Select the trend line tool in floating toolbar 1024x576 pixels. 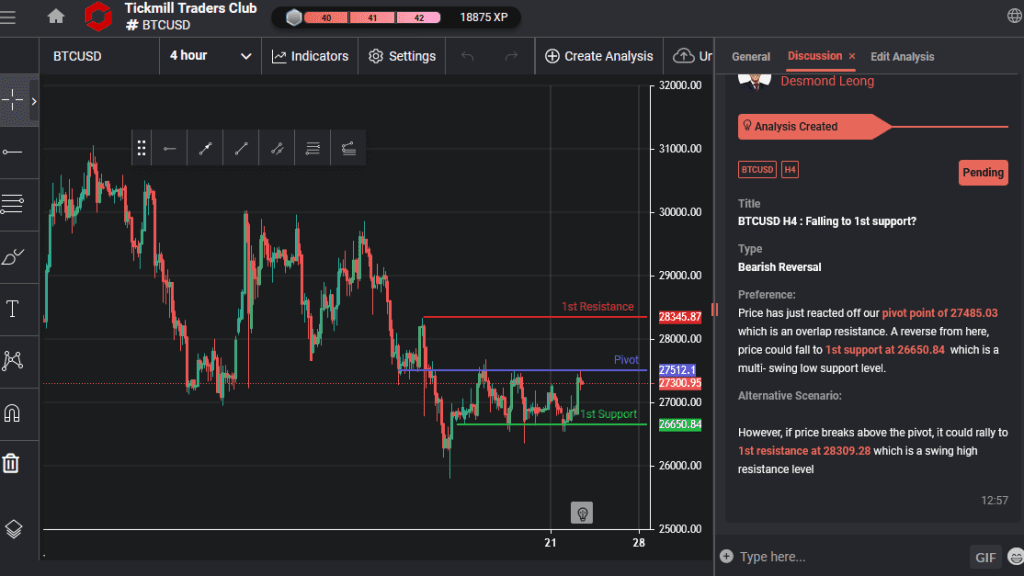pyautogui.click(x=240, y=147)
